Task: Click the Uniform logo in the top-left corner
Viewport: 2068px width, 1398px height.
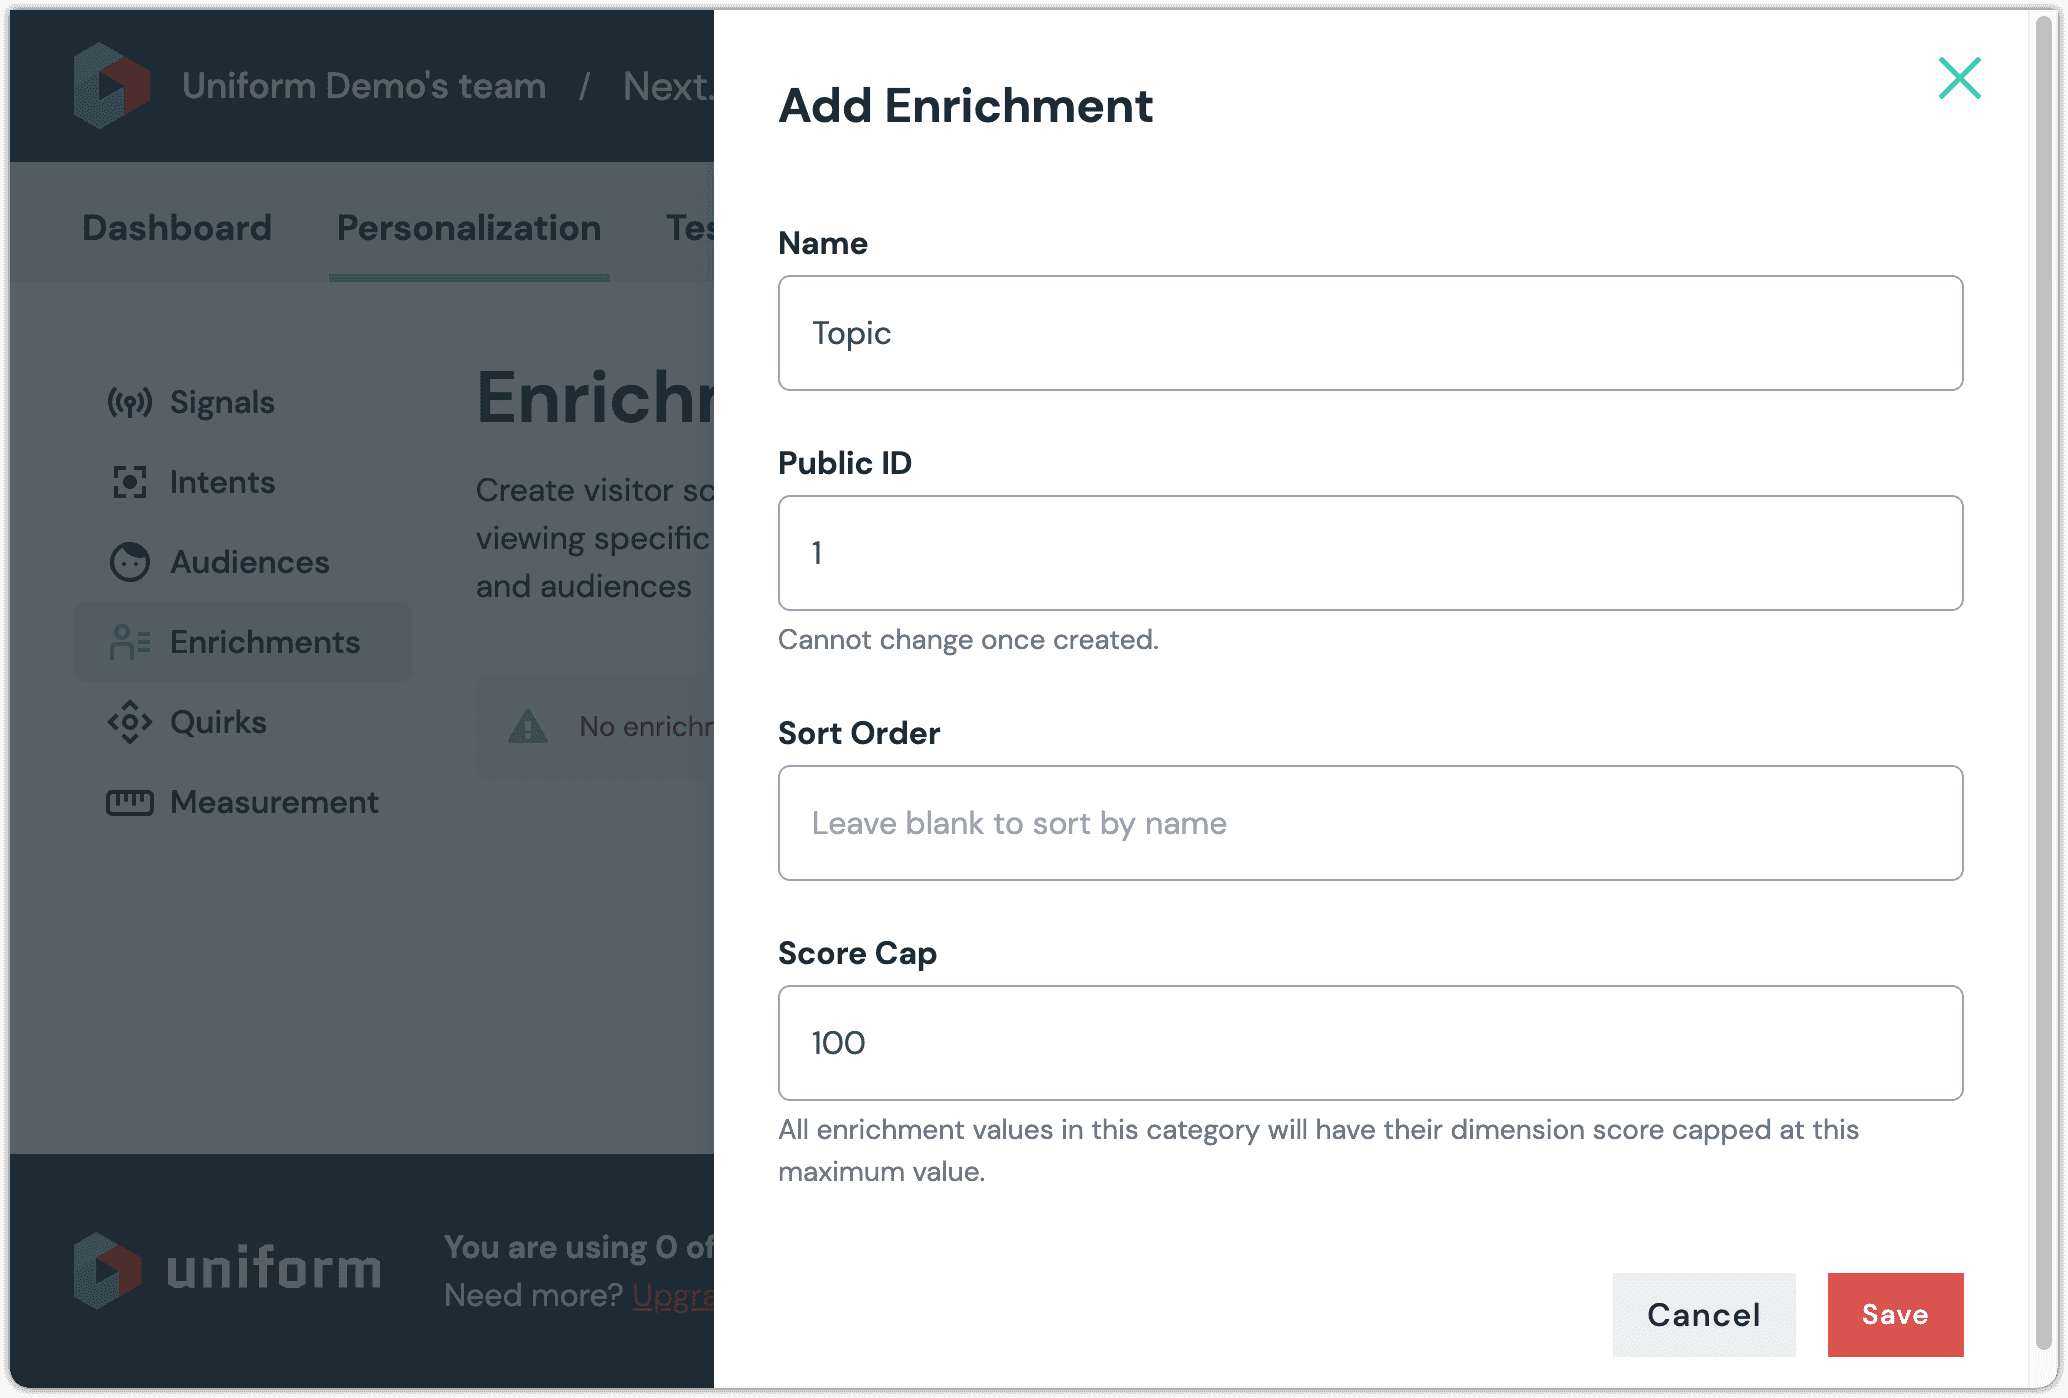Action: click(x=113, y=85)
